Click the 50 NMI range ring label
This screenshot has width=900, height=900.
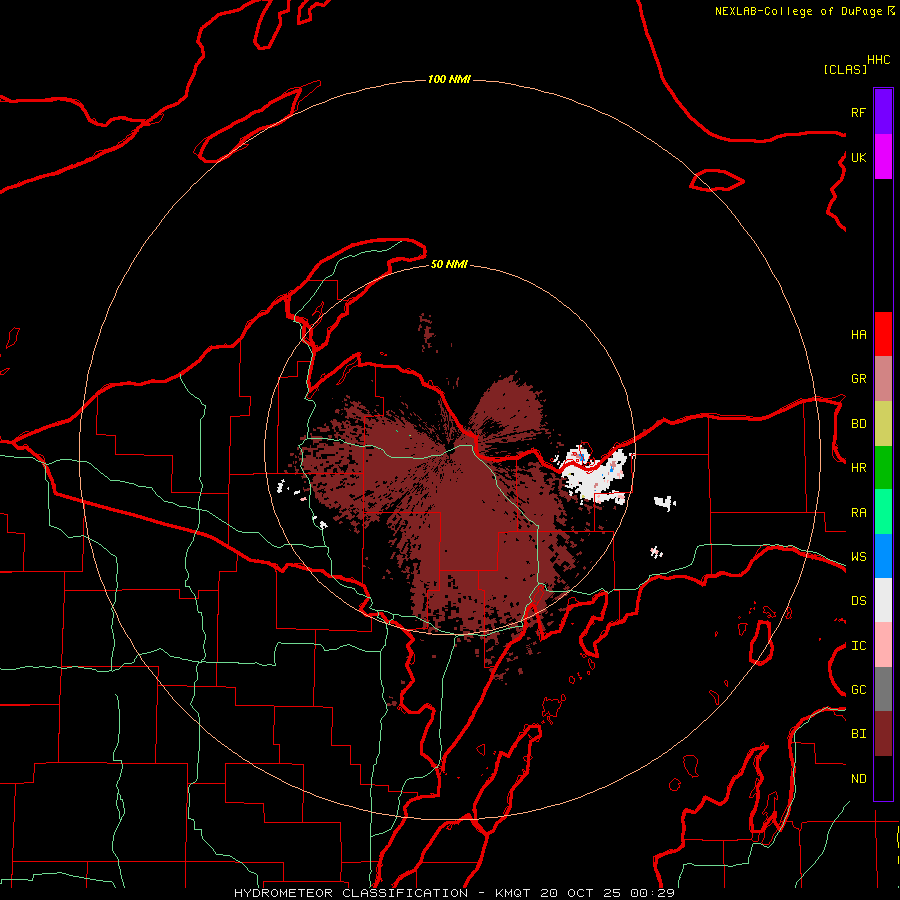point(449,264)
